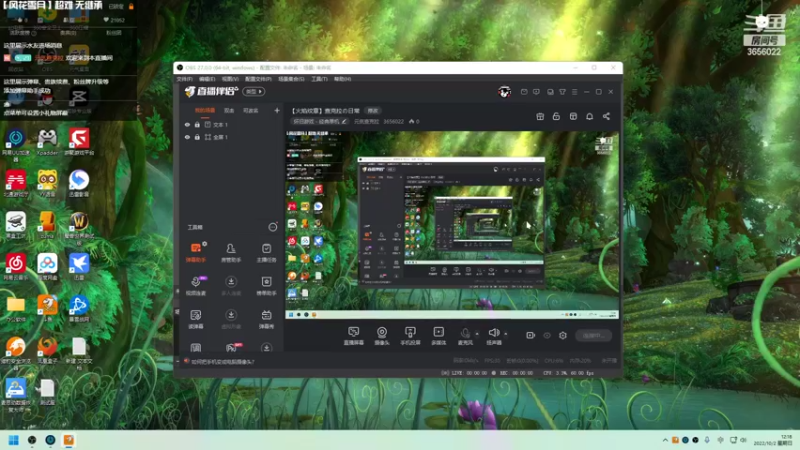Open the 弹幕秀 danmaku show tool
Image resolution: width=800 pixels, height=450 pixels.
click(x=266, y=319)
